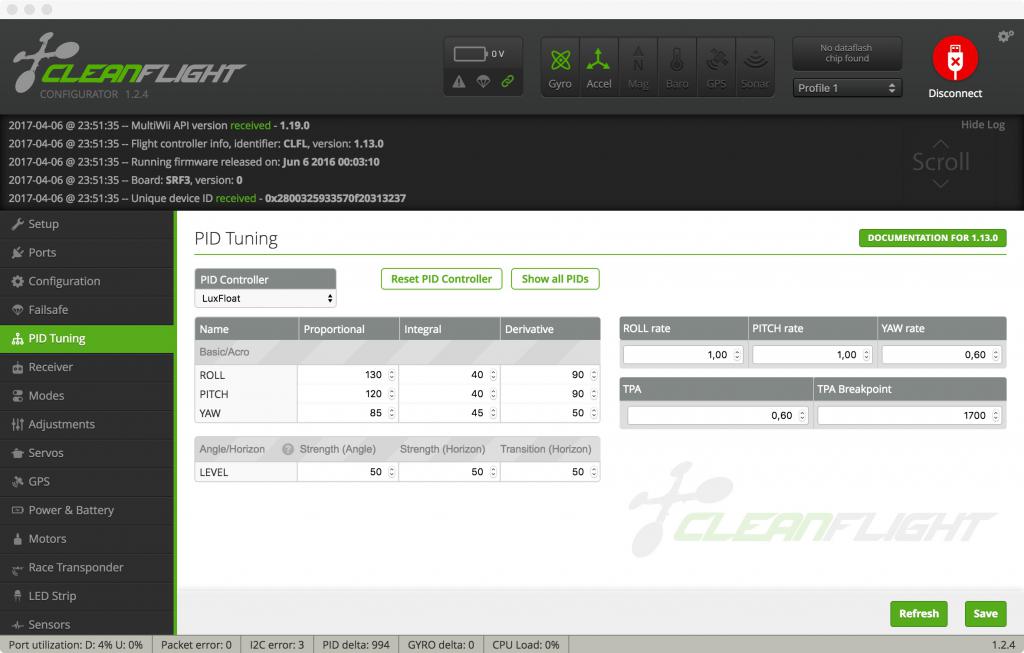
Task: Open the Sensors tab
Action: tap(87, 625)
